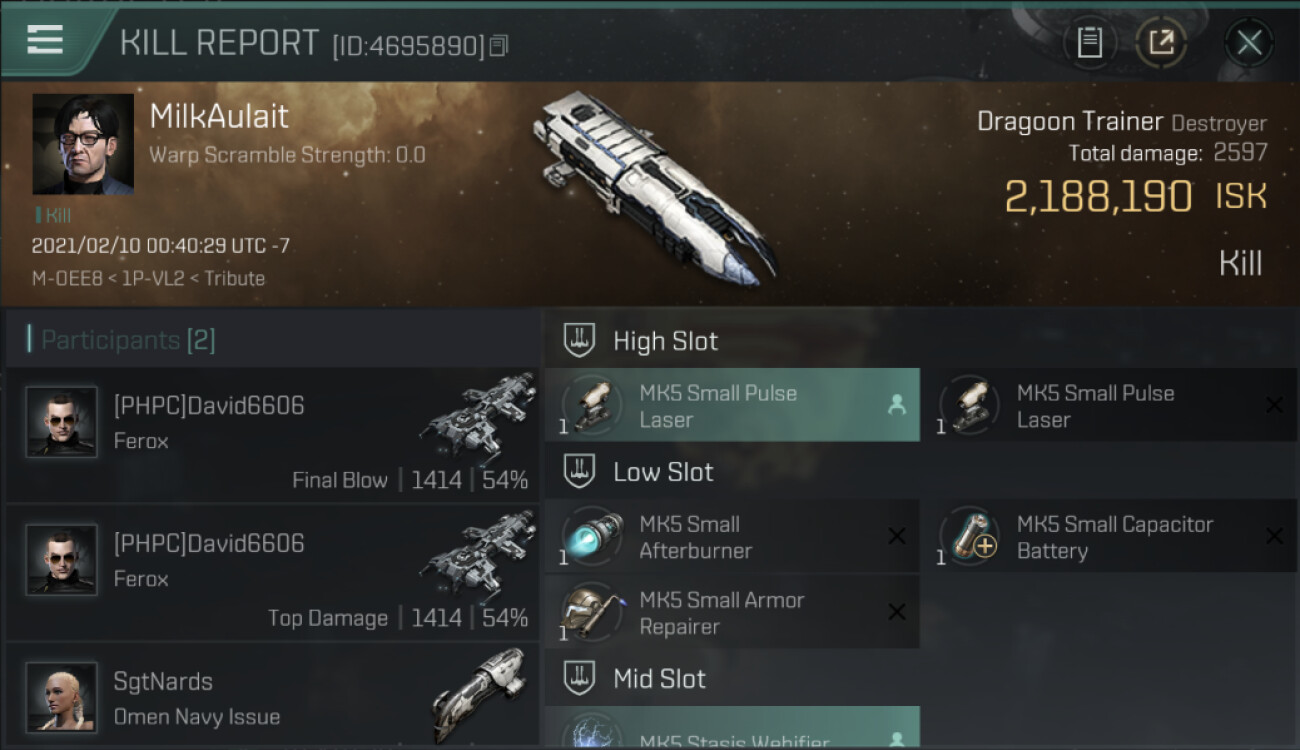
Task: Open David6606 Top Damage participant entry
Action: 272,572
